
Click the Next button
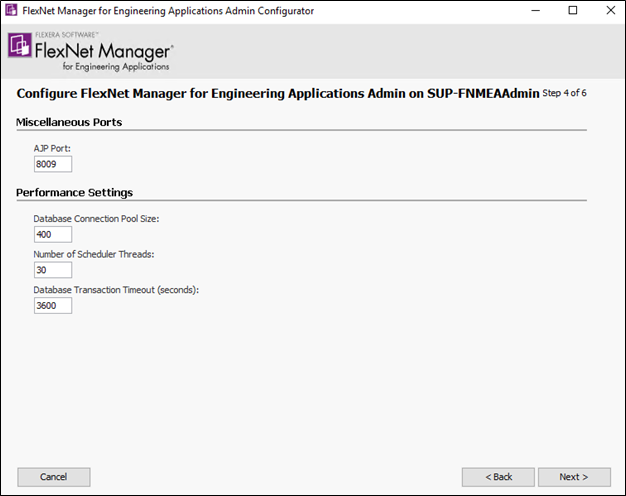point(574,477)
